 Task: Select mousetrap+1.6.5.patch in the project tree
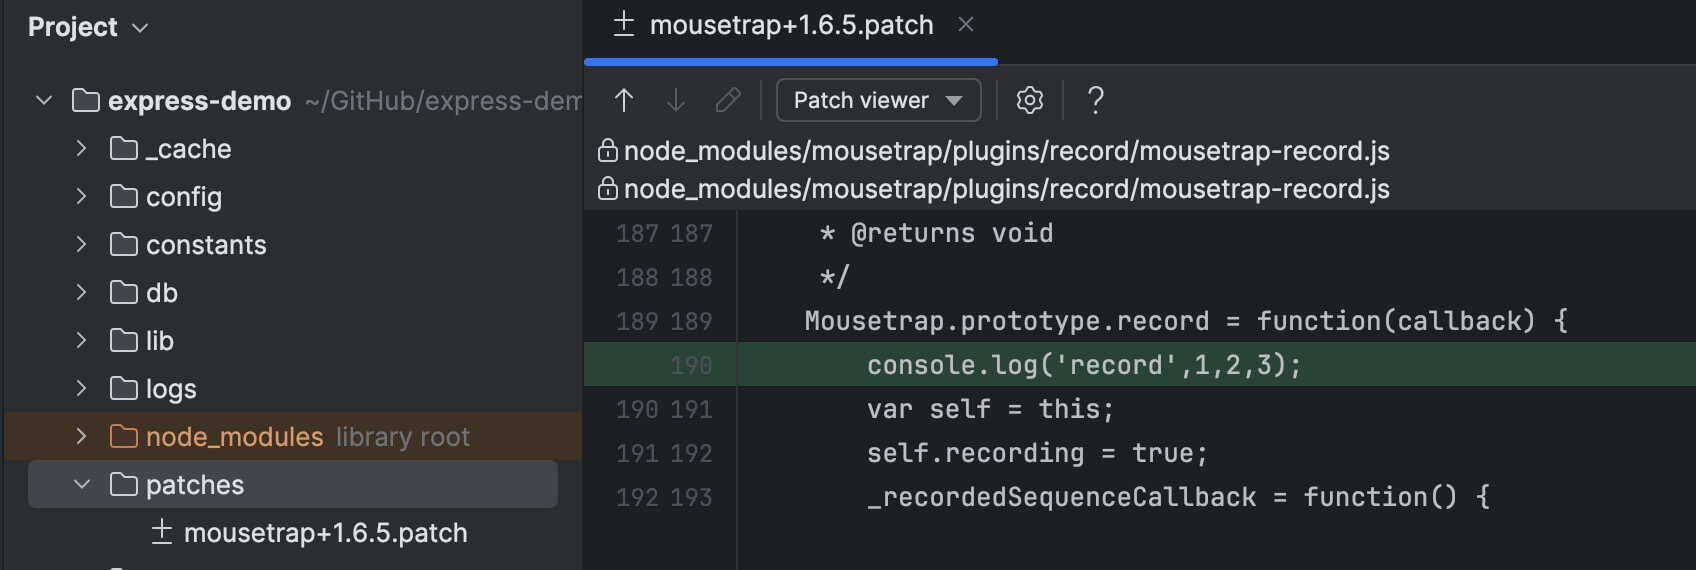point(325,533)
